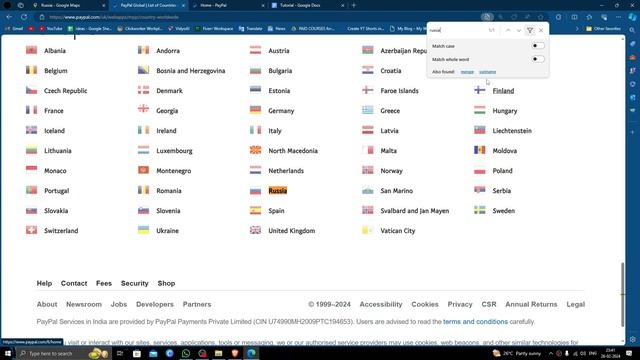Image resolution: width=640 pixels, height=360 pixels.
Task: Open Copilot icon in Edge corner
Action: pos(632,17)
